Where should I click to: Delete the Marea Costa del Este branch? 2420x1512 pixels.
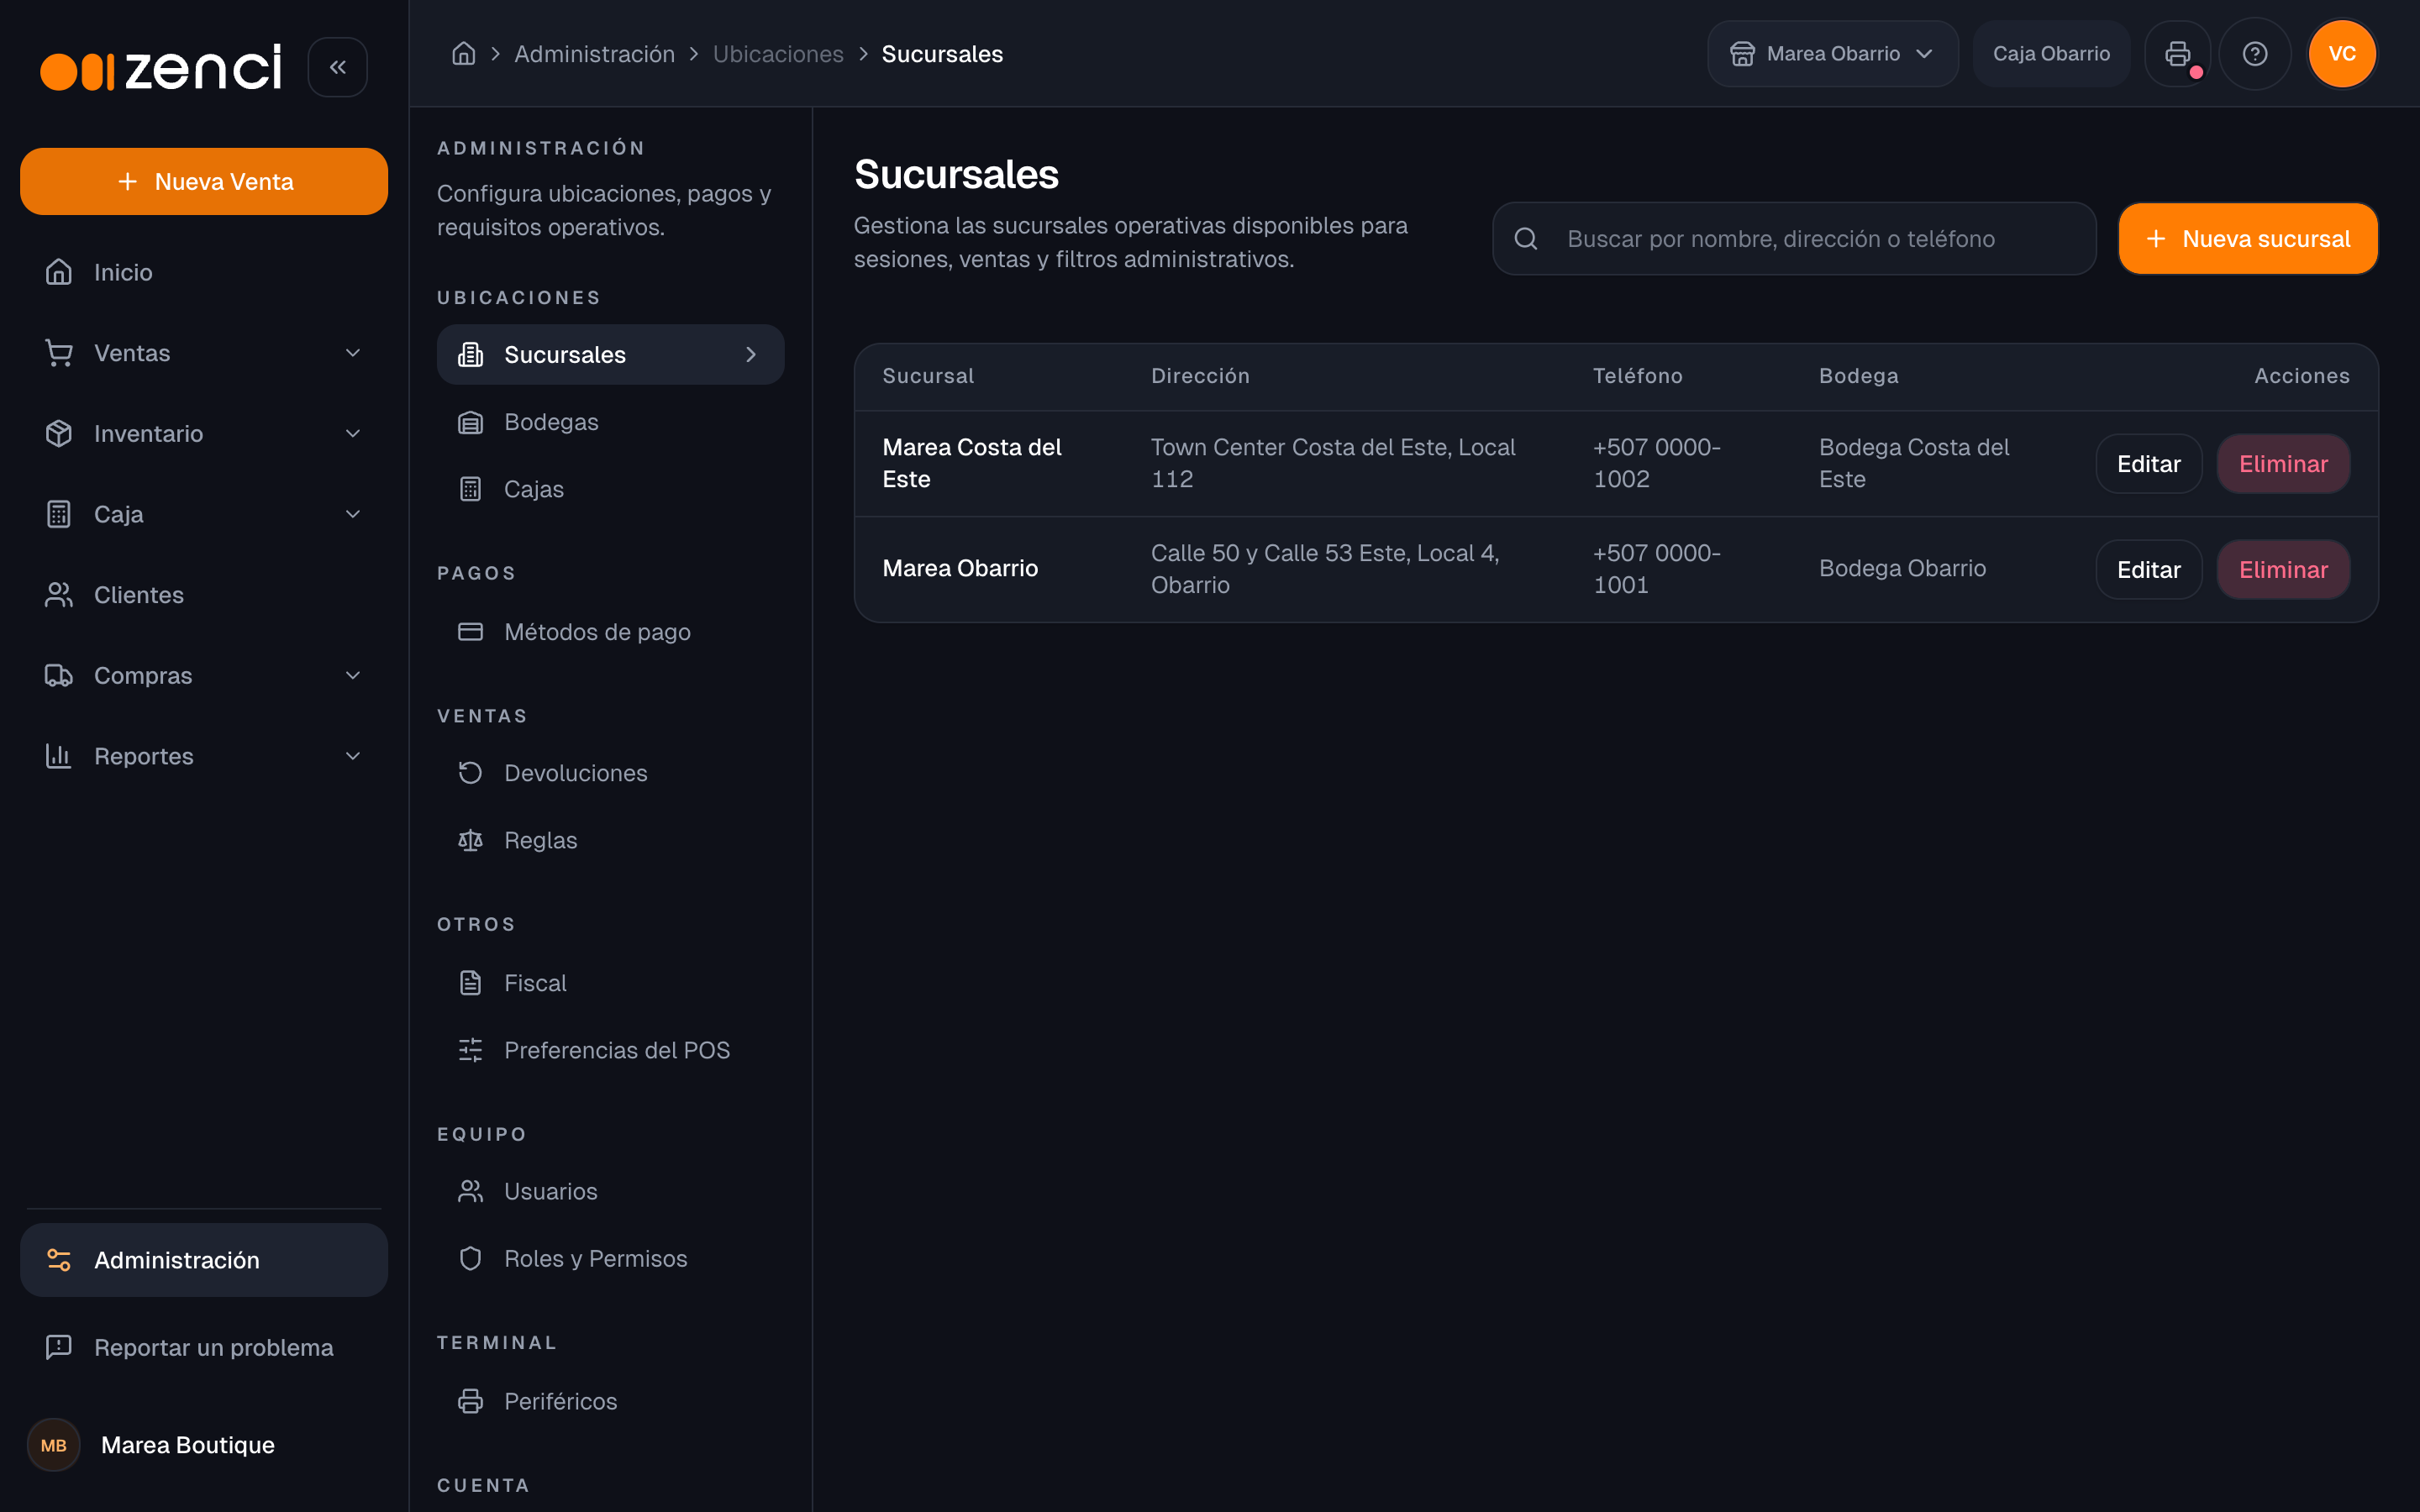pos(2283,464)
